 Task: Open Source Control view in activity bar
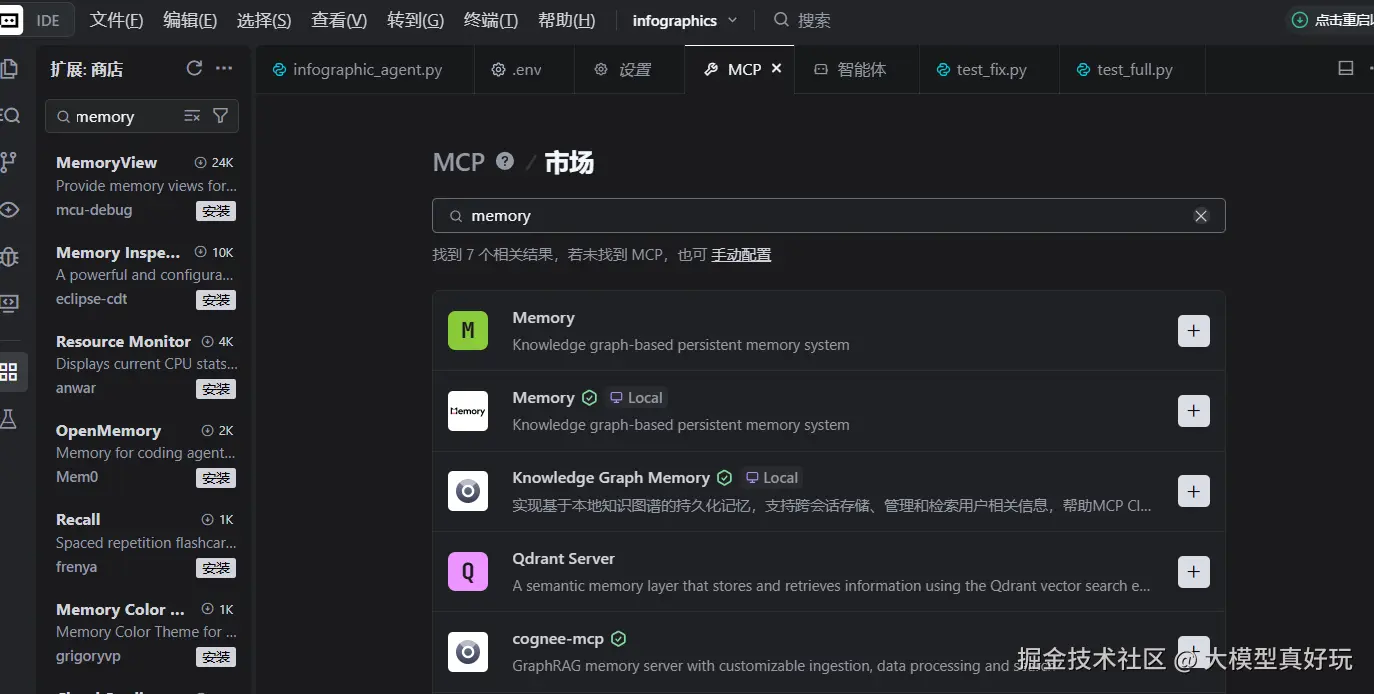9,162
